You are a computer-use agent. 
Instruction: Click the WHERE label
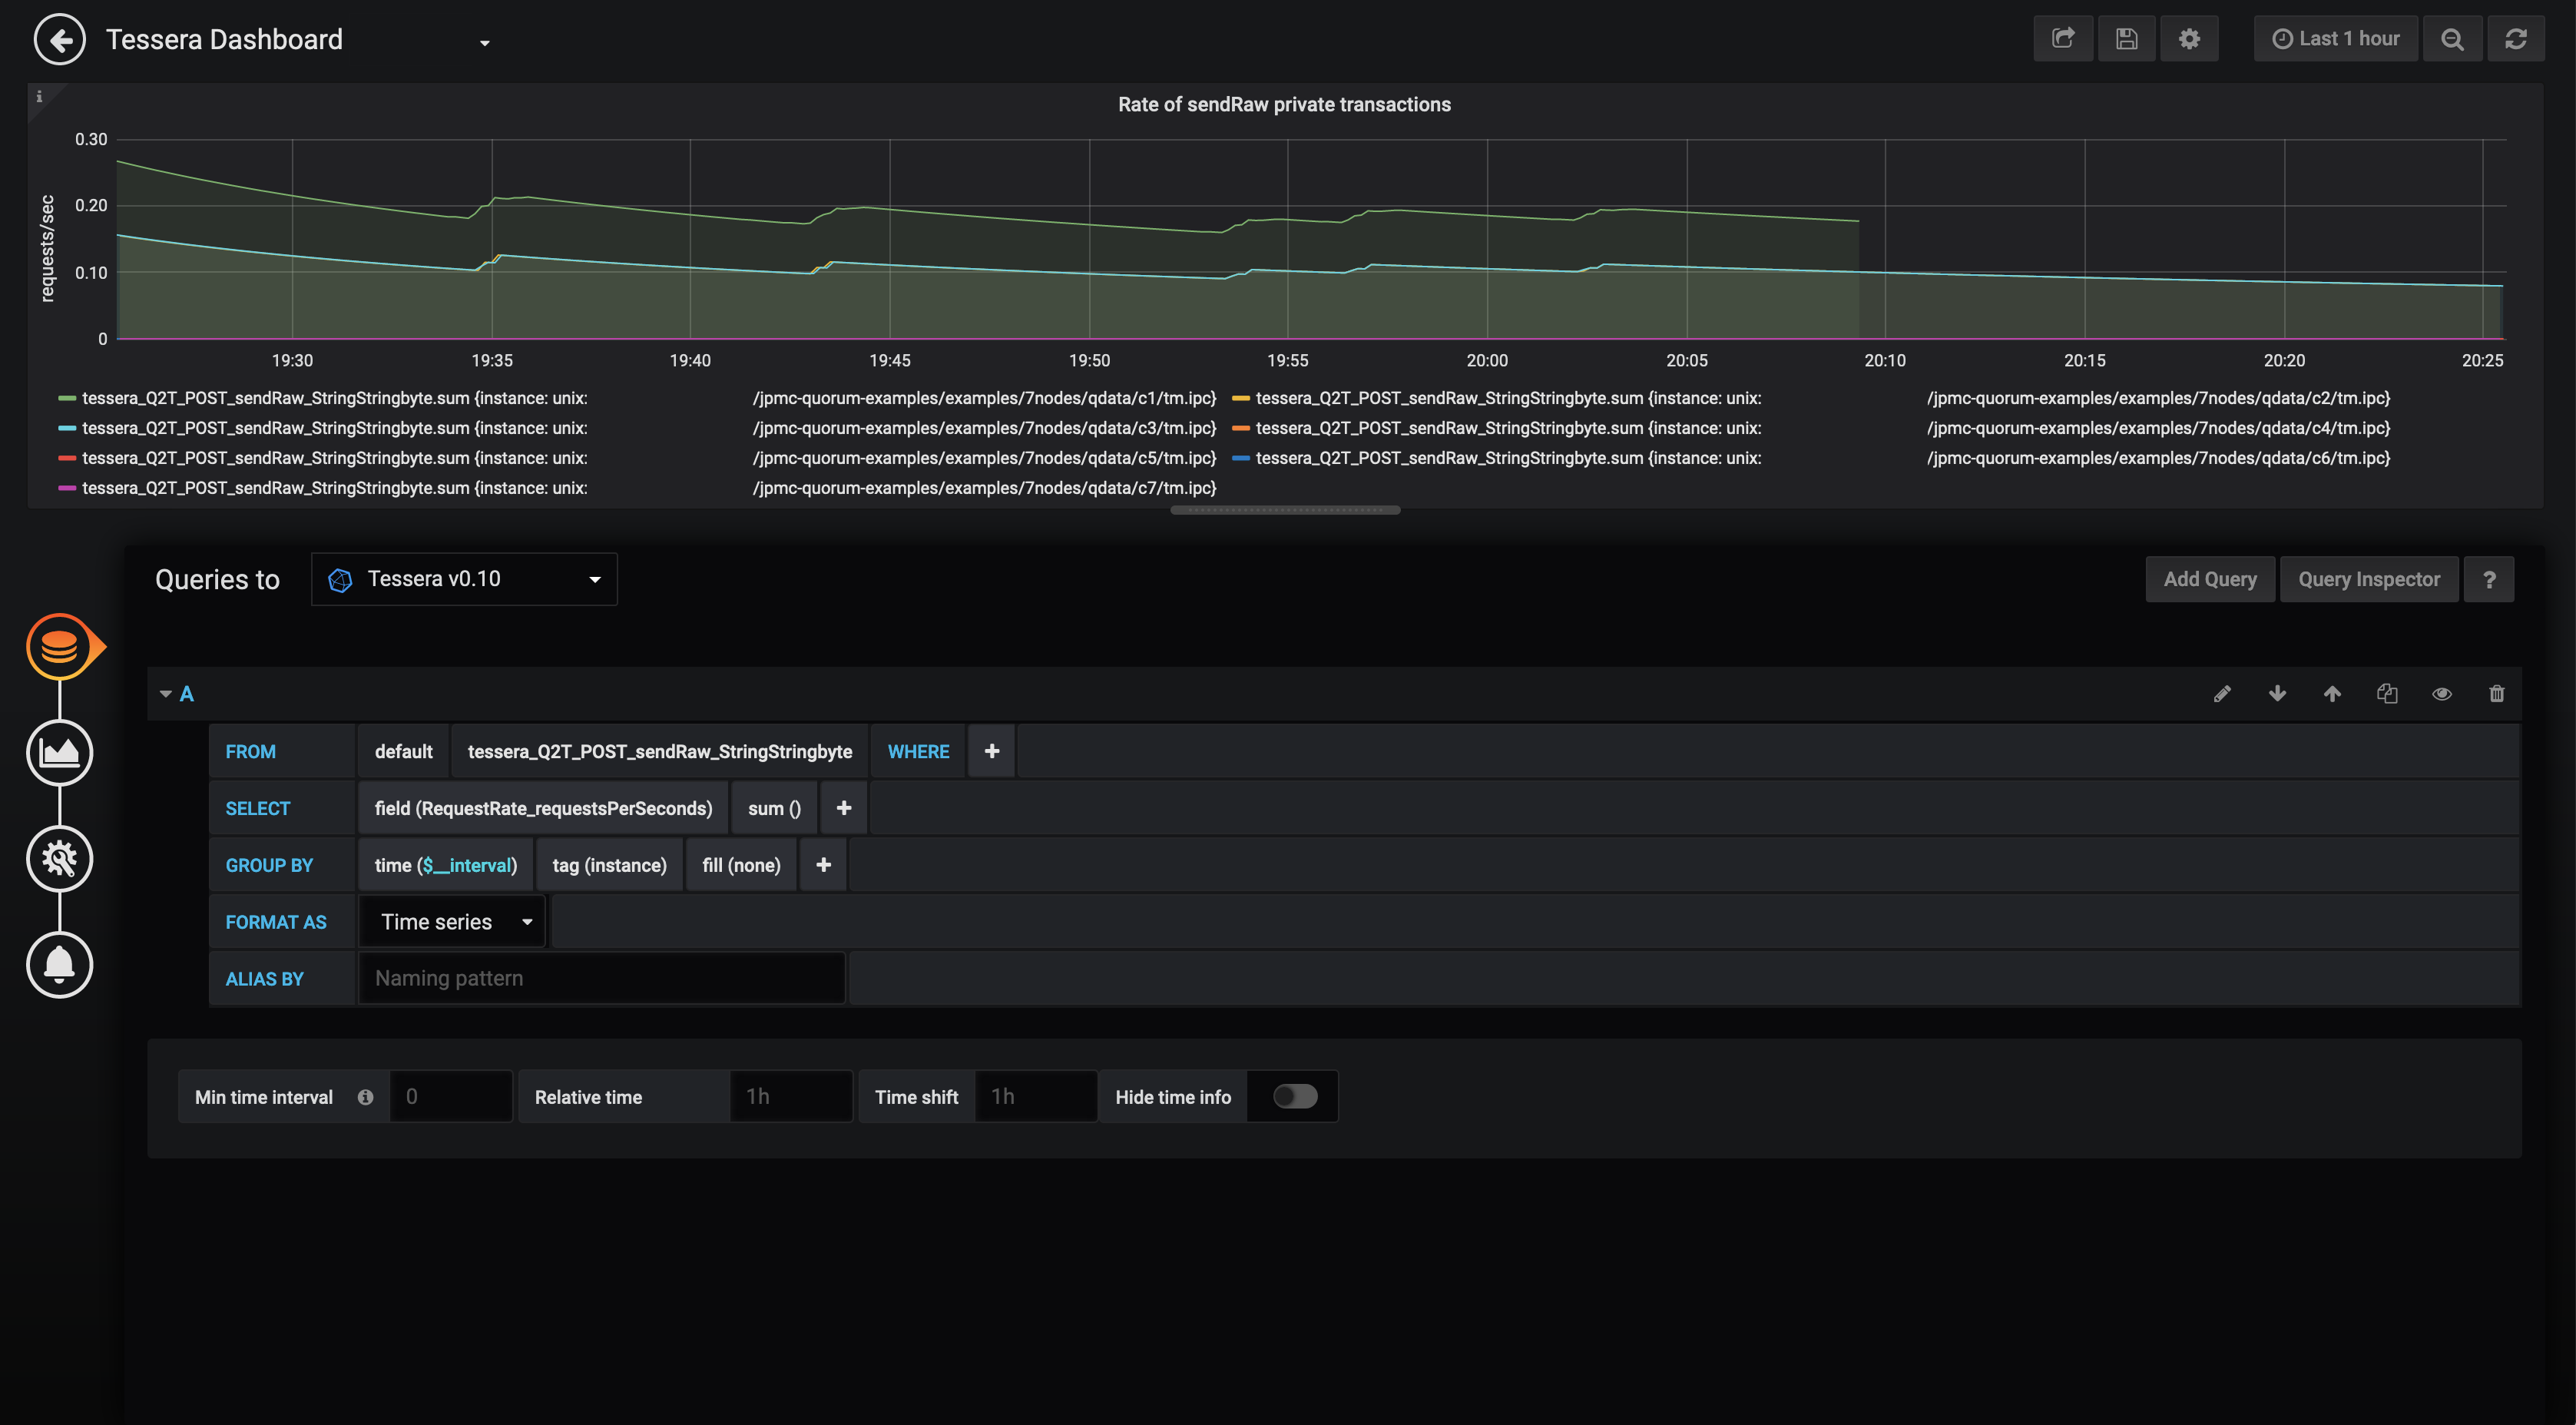[x=918, y=751]
